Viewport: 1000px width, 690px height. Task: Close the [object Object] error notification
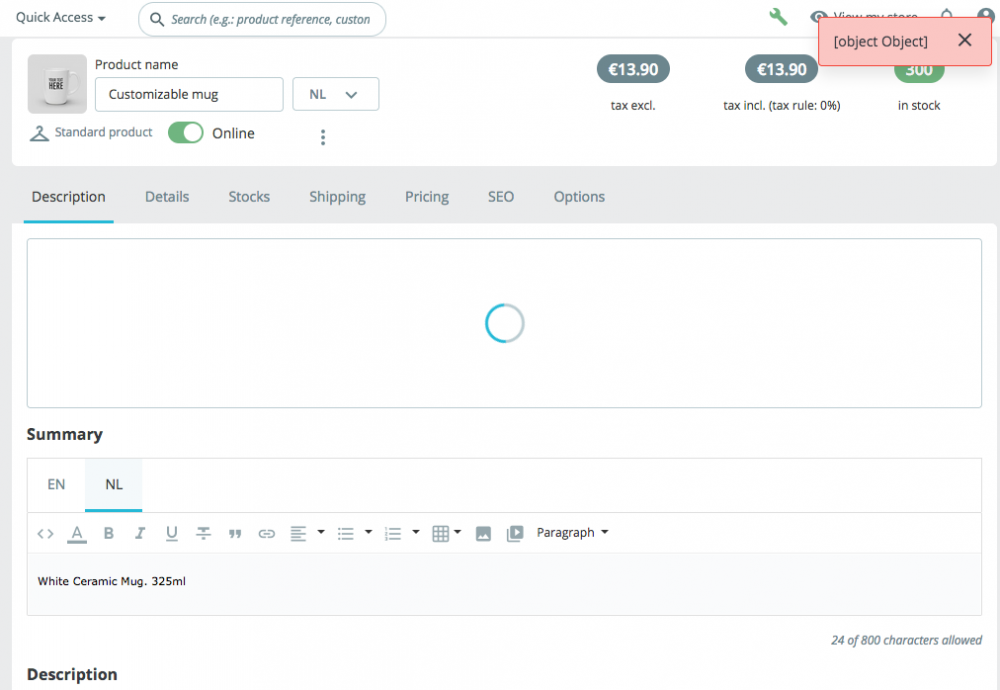pos(964,40)
